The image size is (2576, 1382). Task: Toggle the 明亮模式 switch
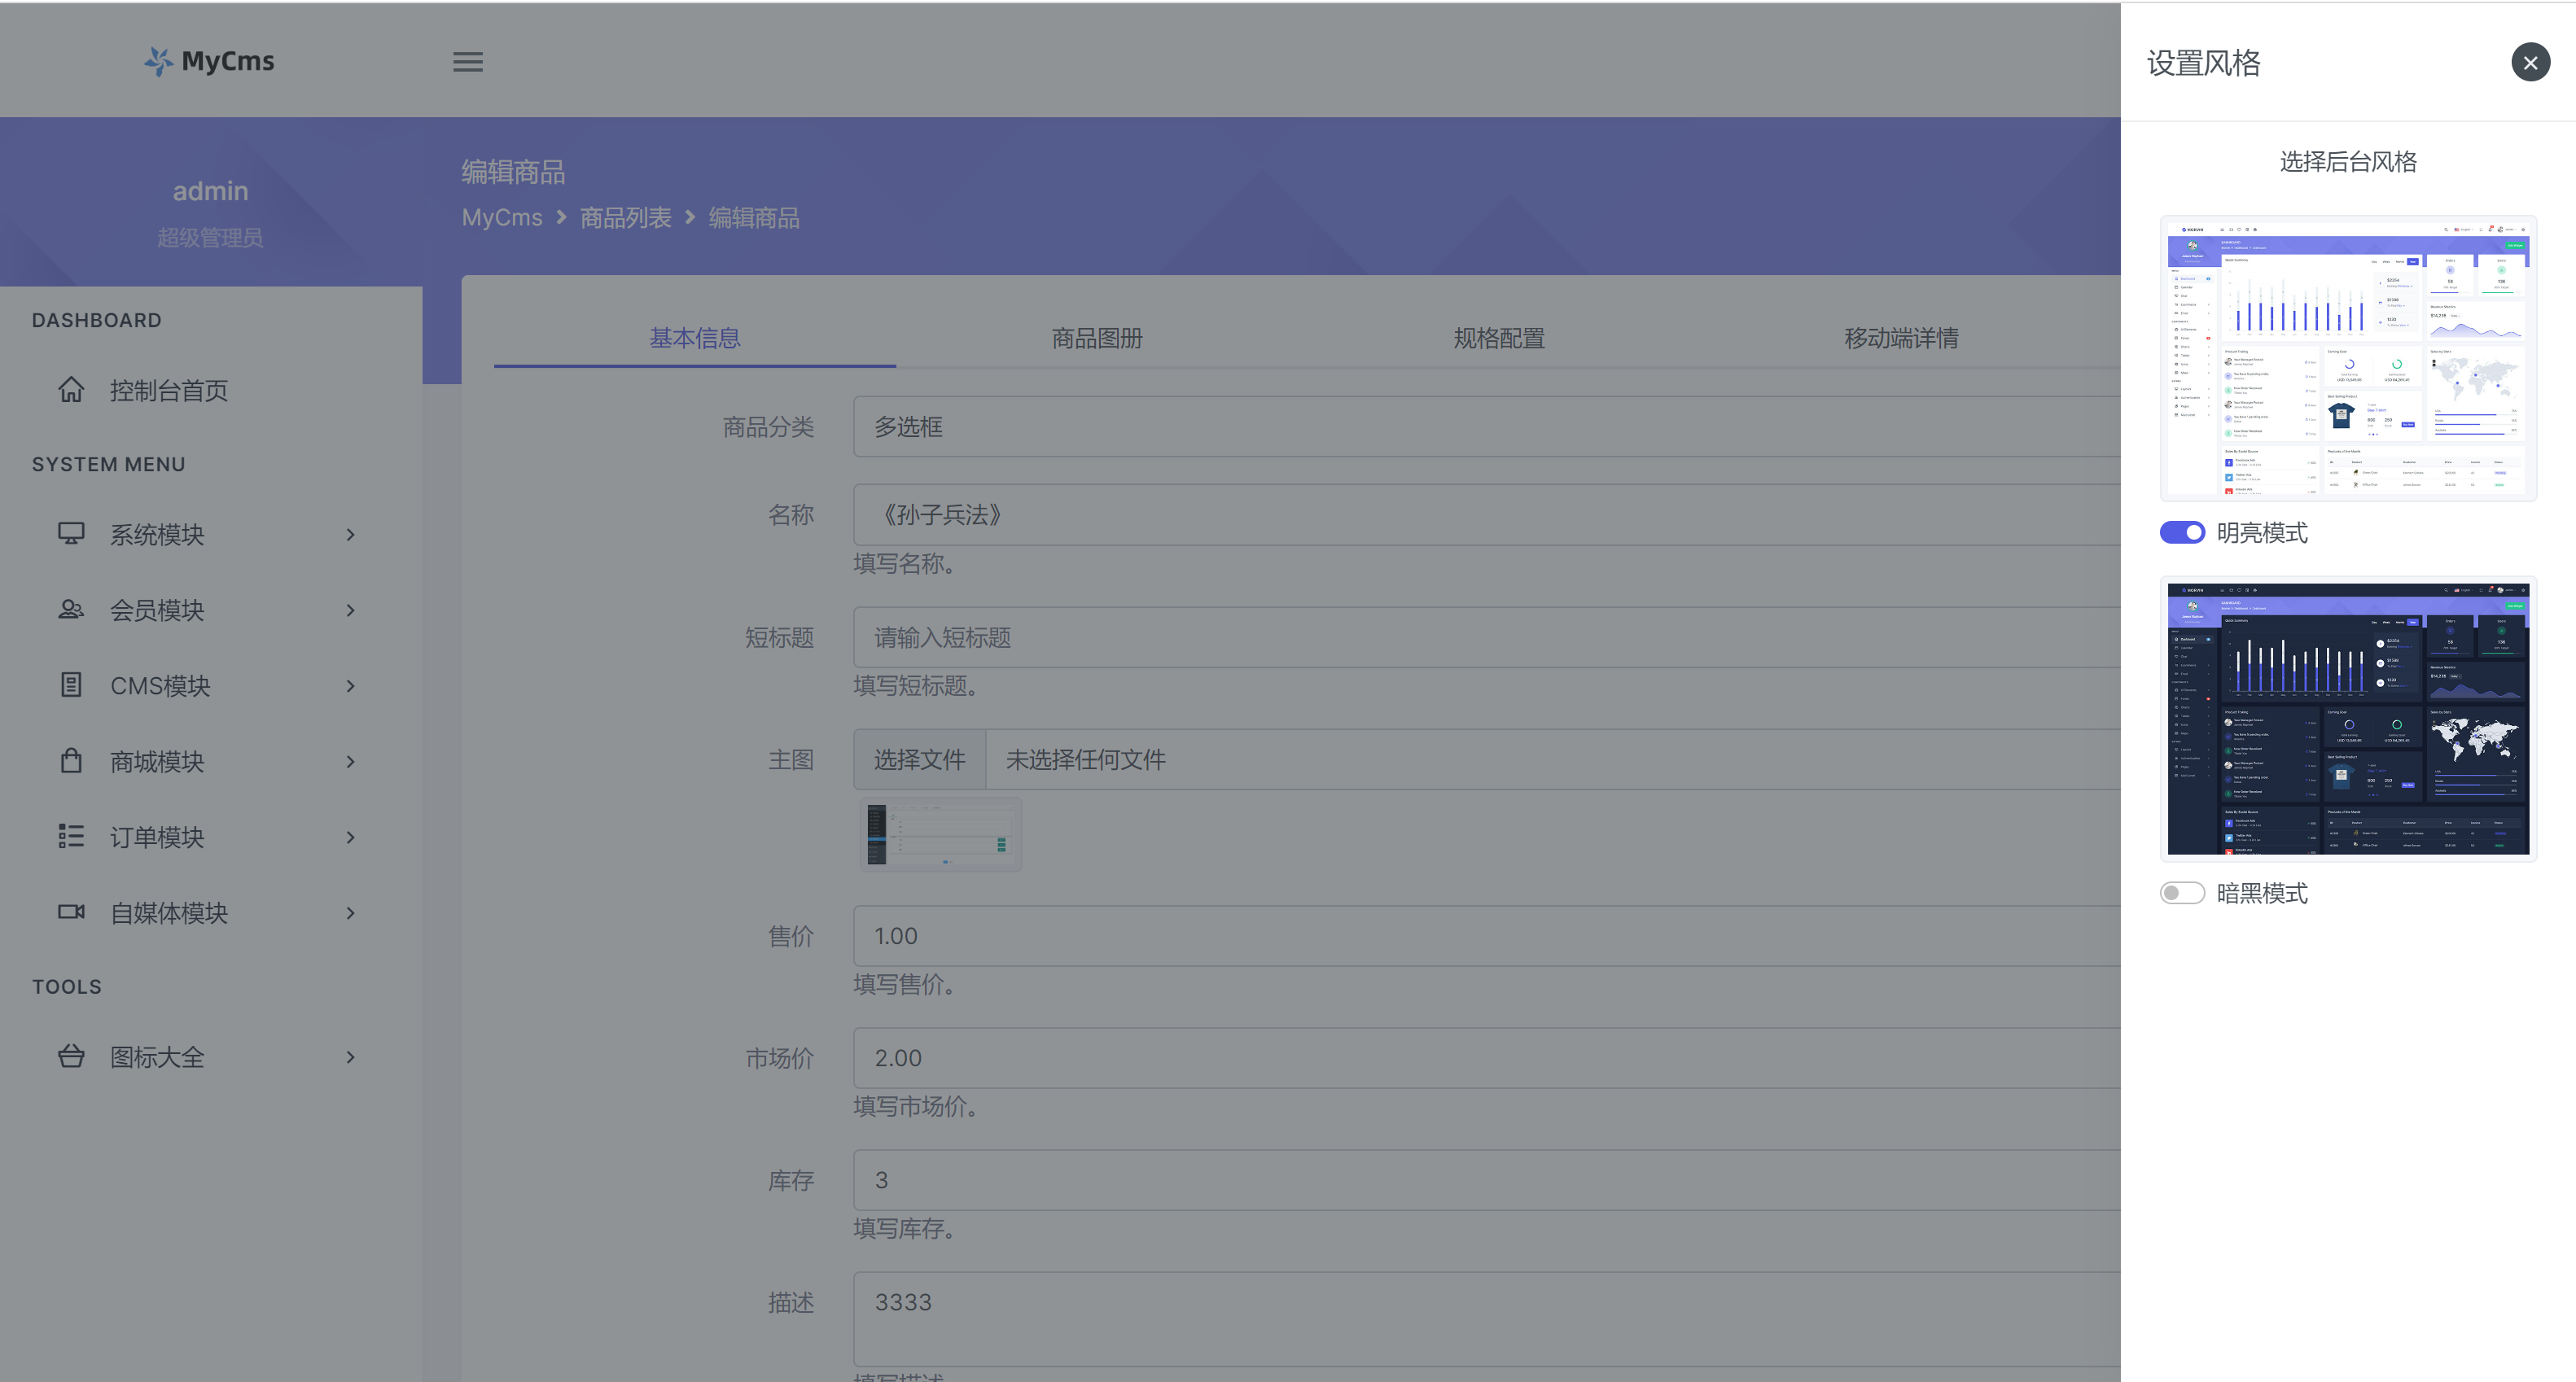2182,532
